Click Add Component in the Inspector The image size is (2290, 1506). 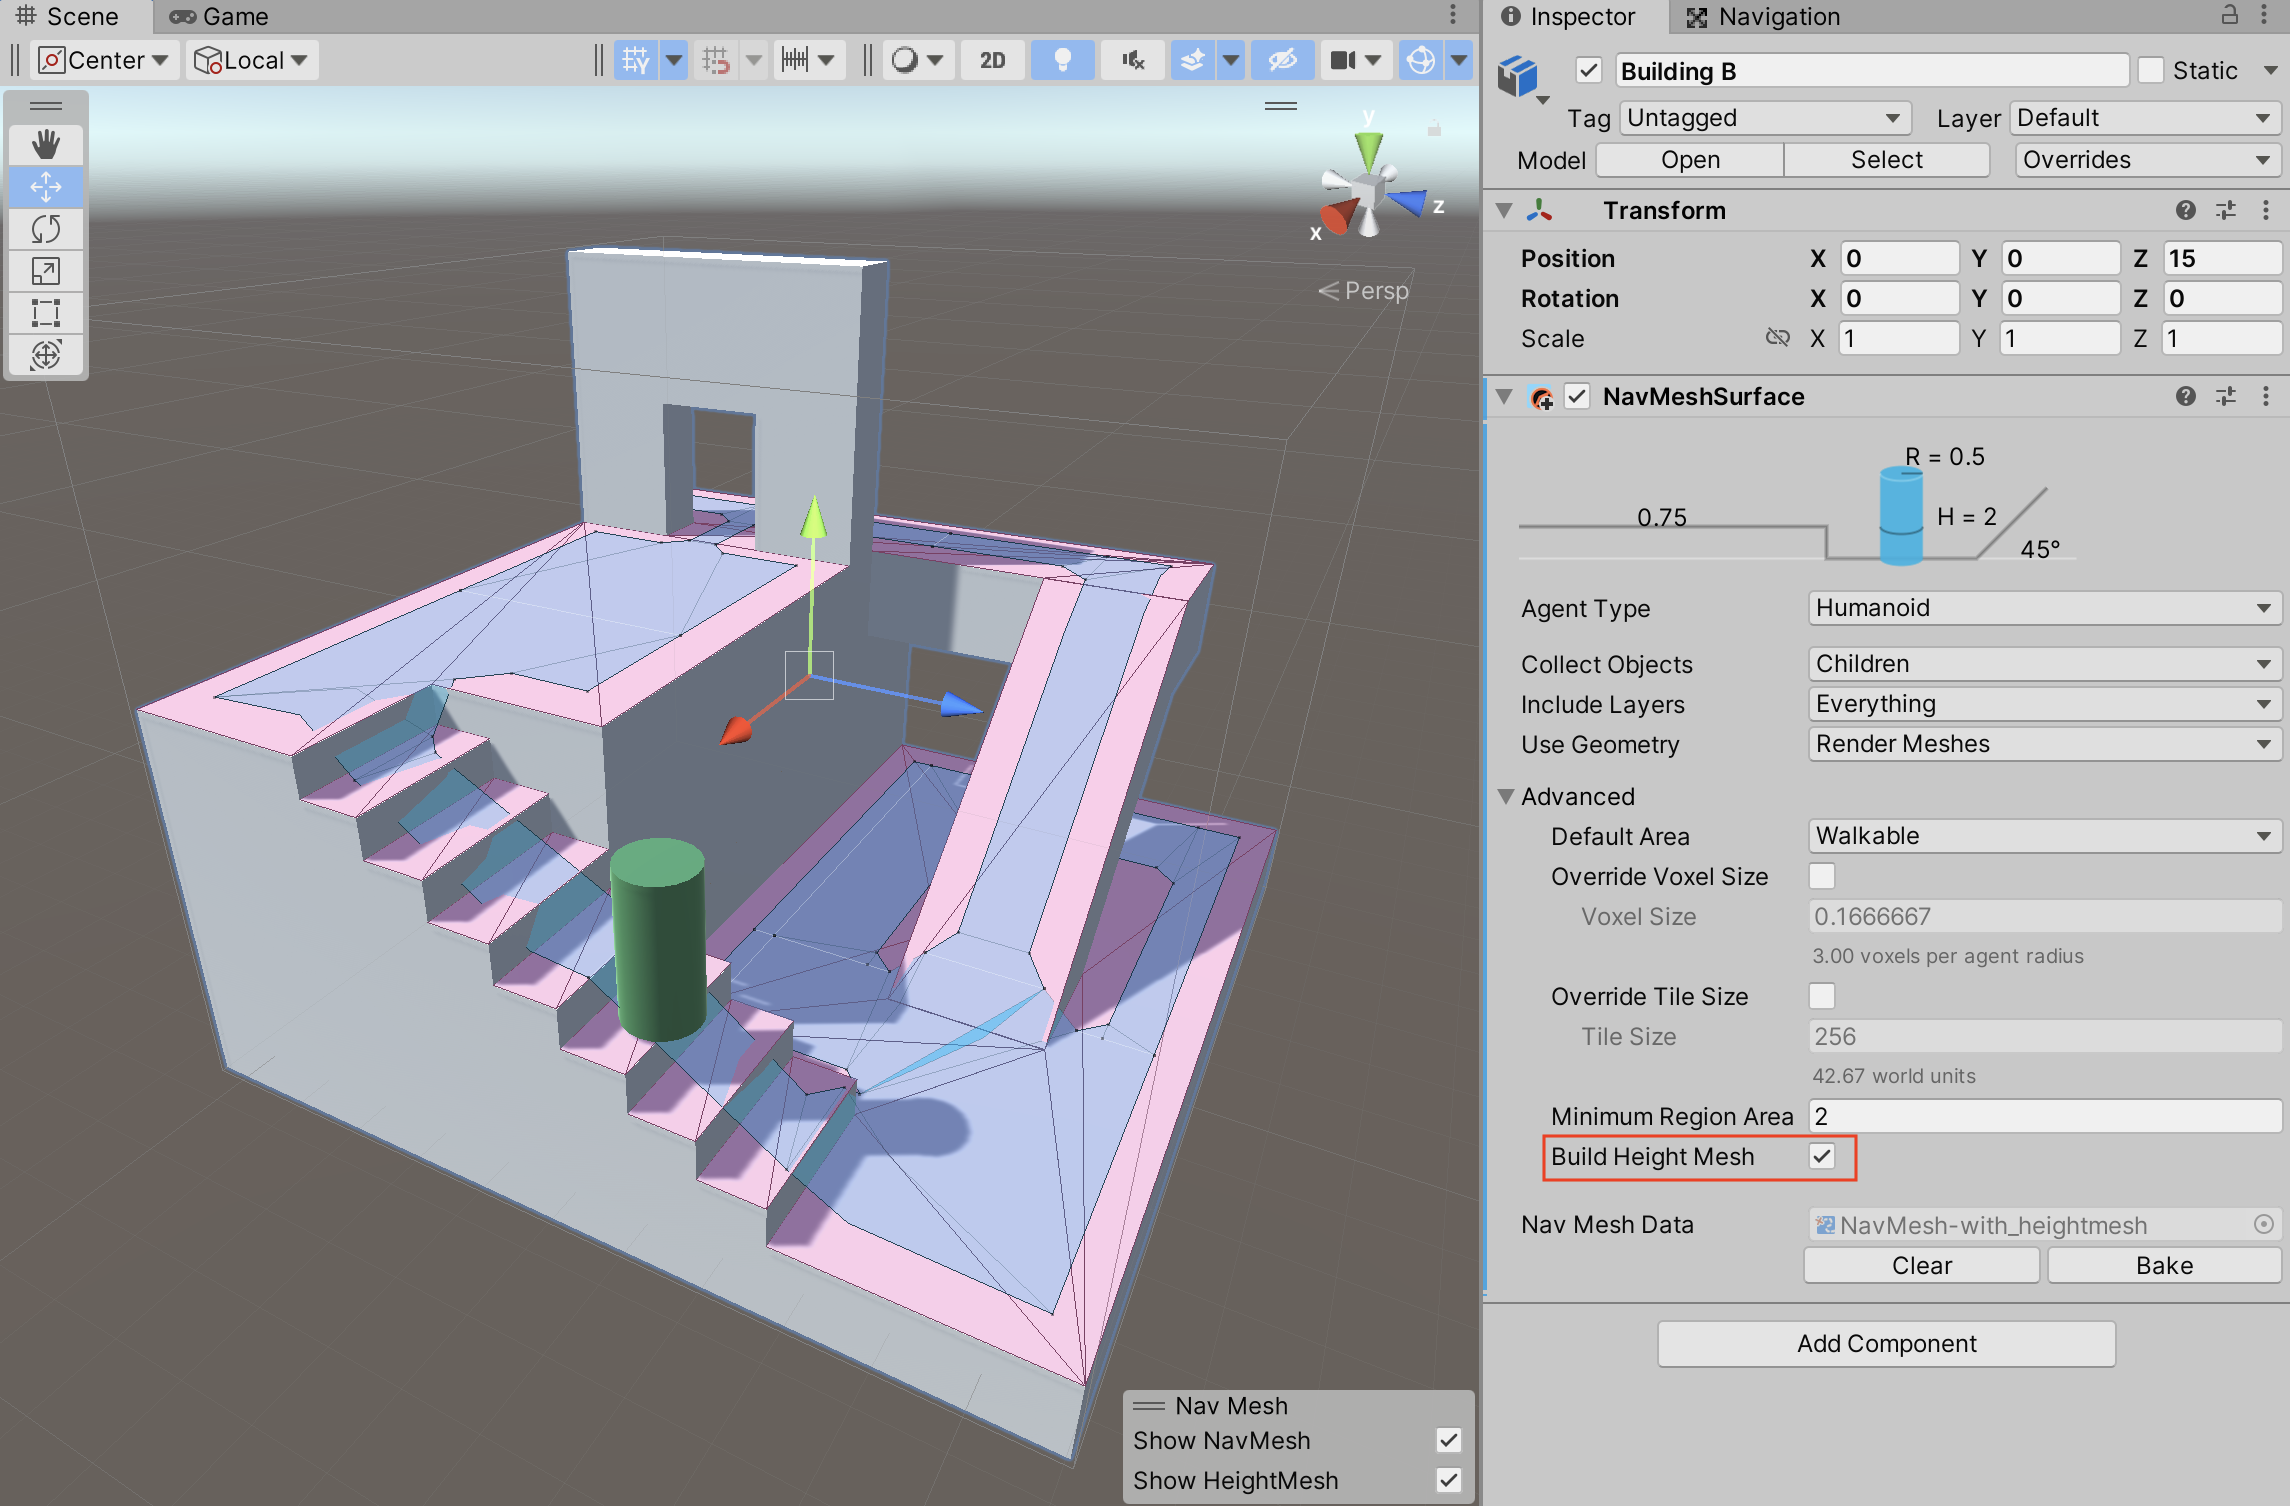1885,1343
